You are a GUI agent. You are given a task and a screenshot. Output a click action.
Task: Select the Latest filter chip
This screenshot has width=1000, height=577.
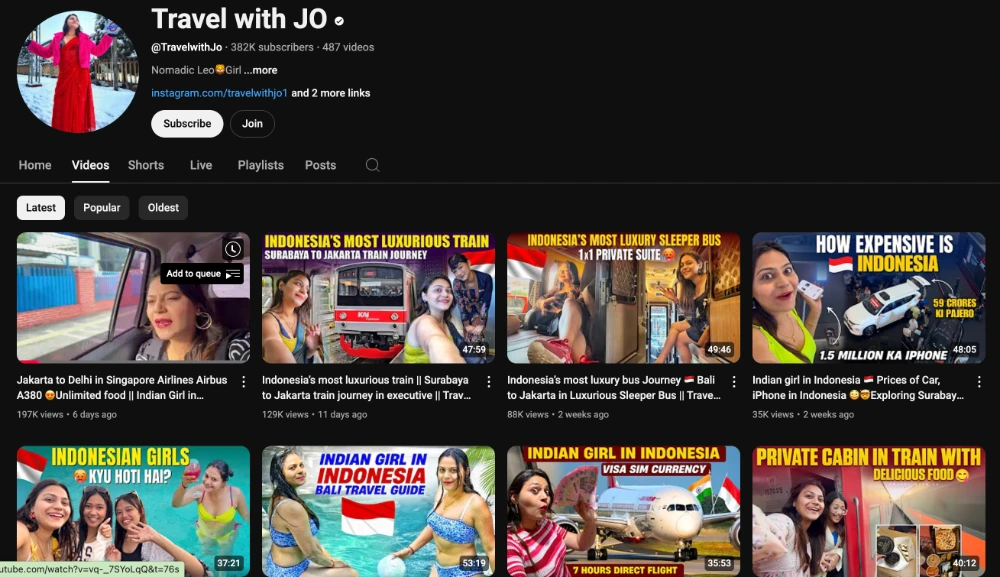[x=41, y=207]
